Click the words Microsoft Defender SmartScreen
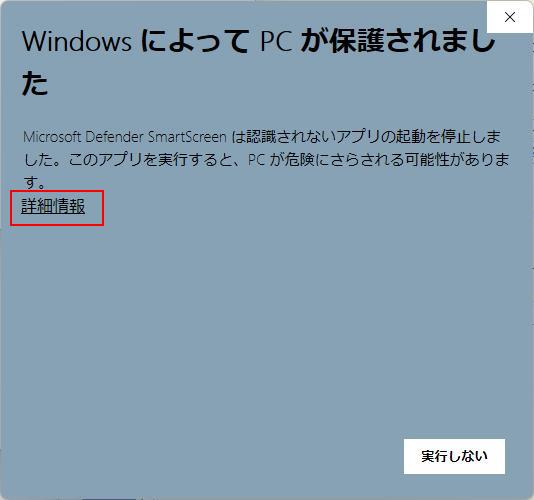534x500 pixels. click(125, 137)
